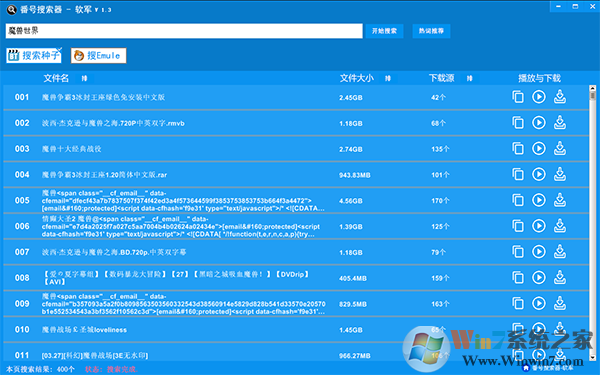Click file size 2.45GB in row 001

pyautogui.click(x=351, y=98)
